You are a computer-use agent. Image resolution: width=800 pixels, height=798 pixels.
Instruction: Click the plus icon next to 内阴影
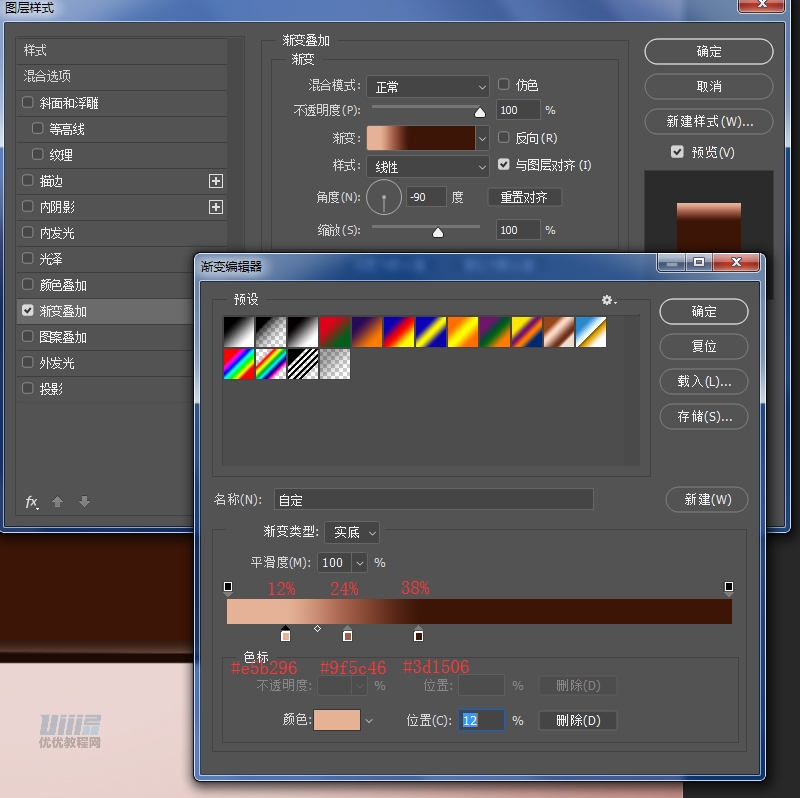point(215,207)
